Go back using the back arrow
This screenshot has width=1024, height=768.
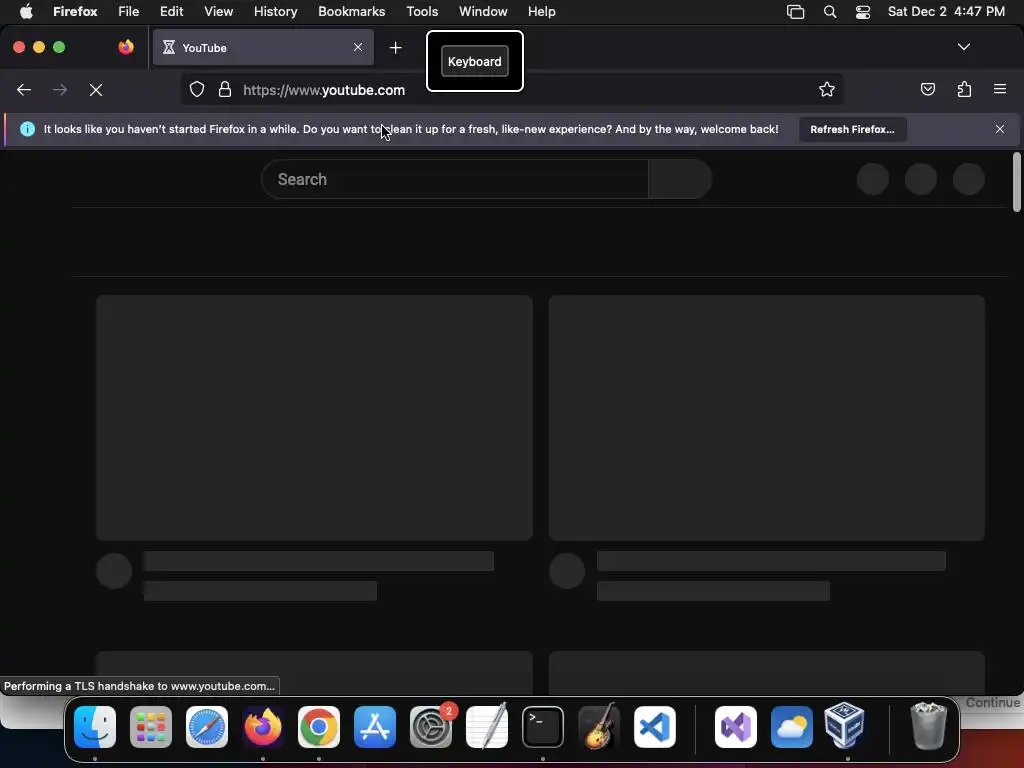(24, 90)
